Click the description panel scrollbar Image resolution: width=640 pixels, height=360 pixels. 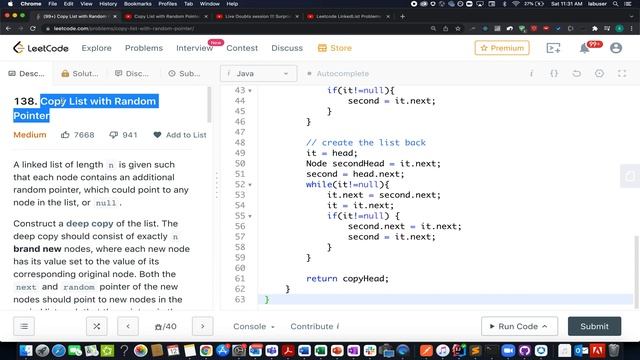coord(209,104)
